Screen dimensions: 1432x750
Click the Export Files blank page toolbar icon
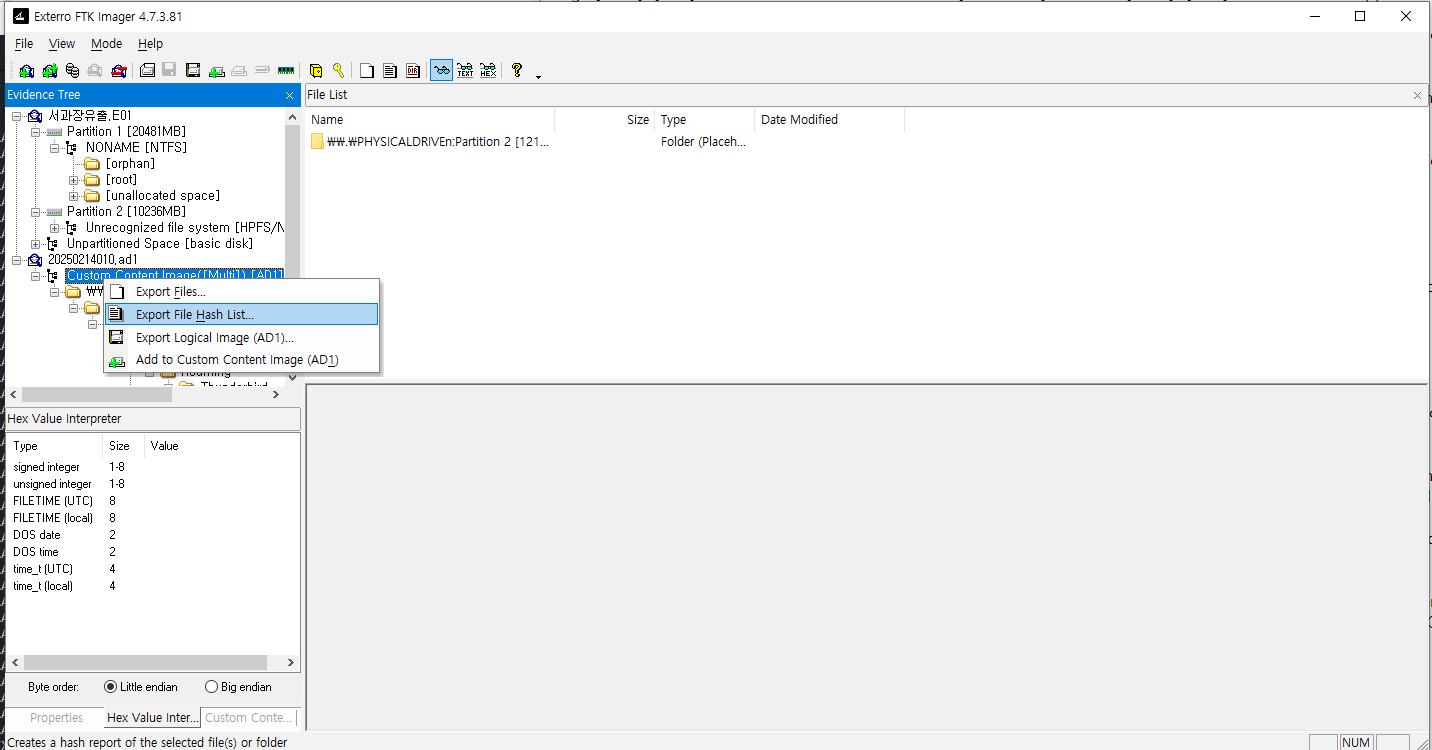tap(367, 70)
